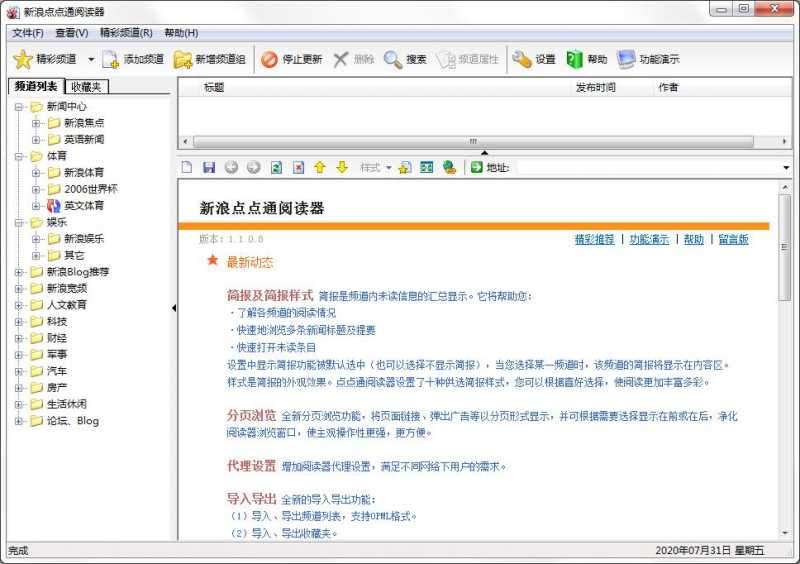Open the 功能演示 link in the page
800x564 pixels.
pos(649,239)
